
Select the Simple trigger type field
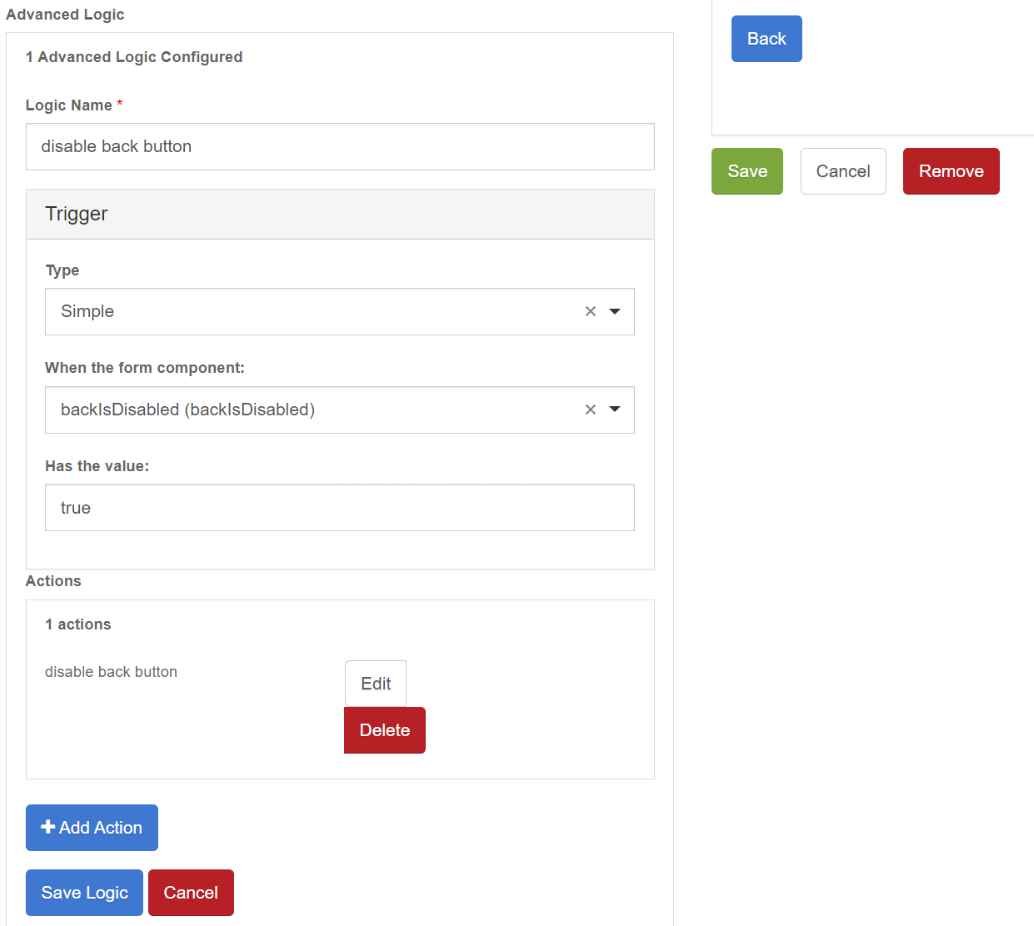pyautogui.click(x=310, y=312)
